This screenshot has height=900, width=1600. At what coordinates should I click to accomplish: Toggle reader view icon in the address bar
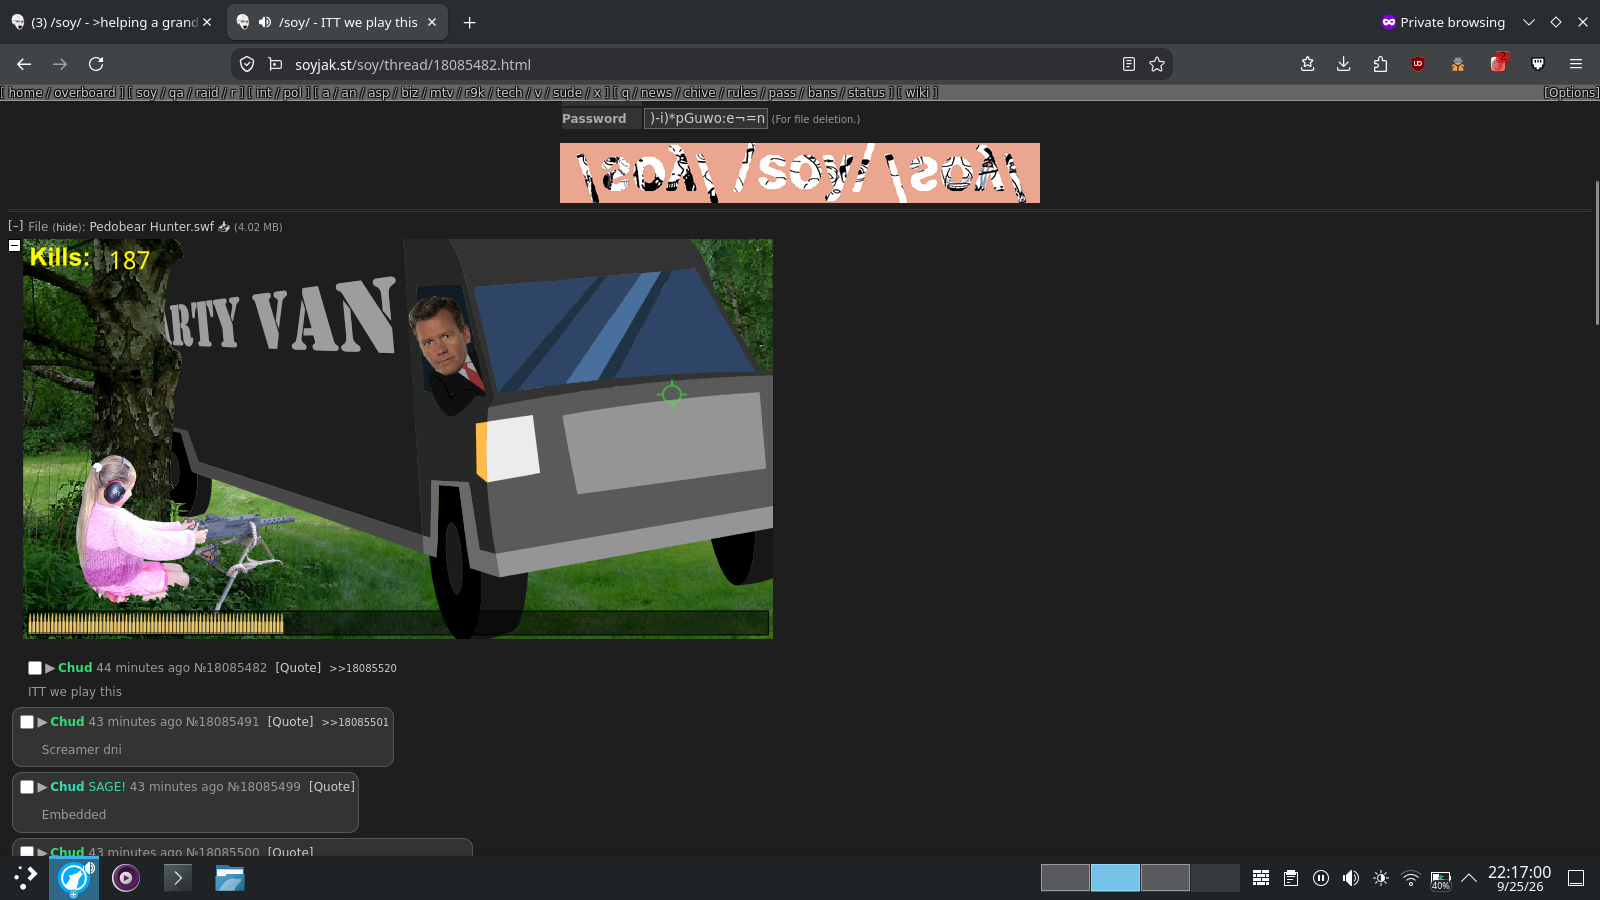coord(1129,64)
